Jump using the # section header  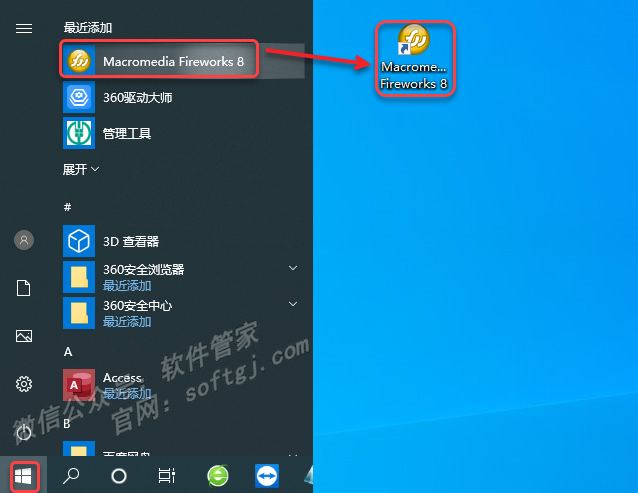click(x=68, y=207)
